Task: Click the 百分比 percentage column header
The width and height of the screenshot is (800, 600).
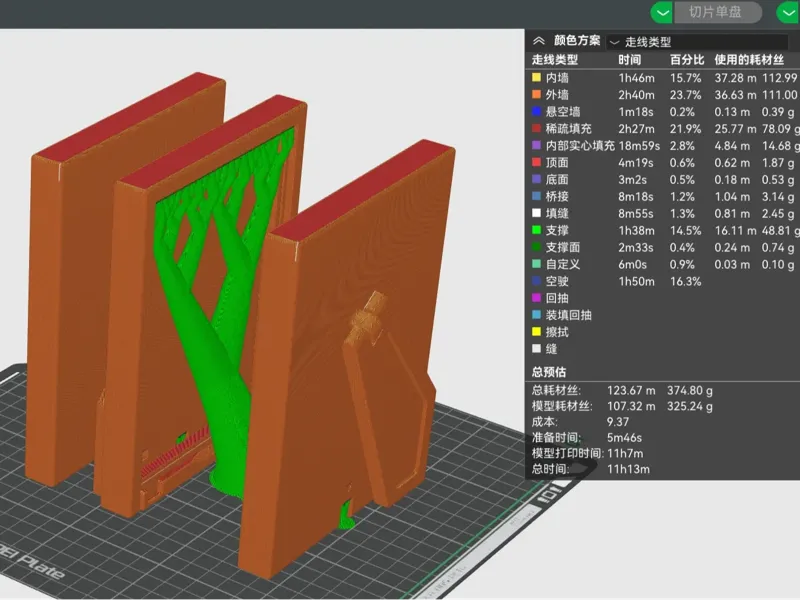Action: [687, 60]
